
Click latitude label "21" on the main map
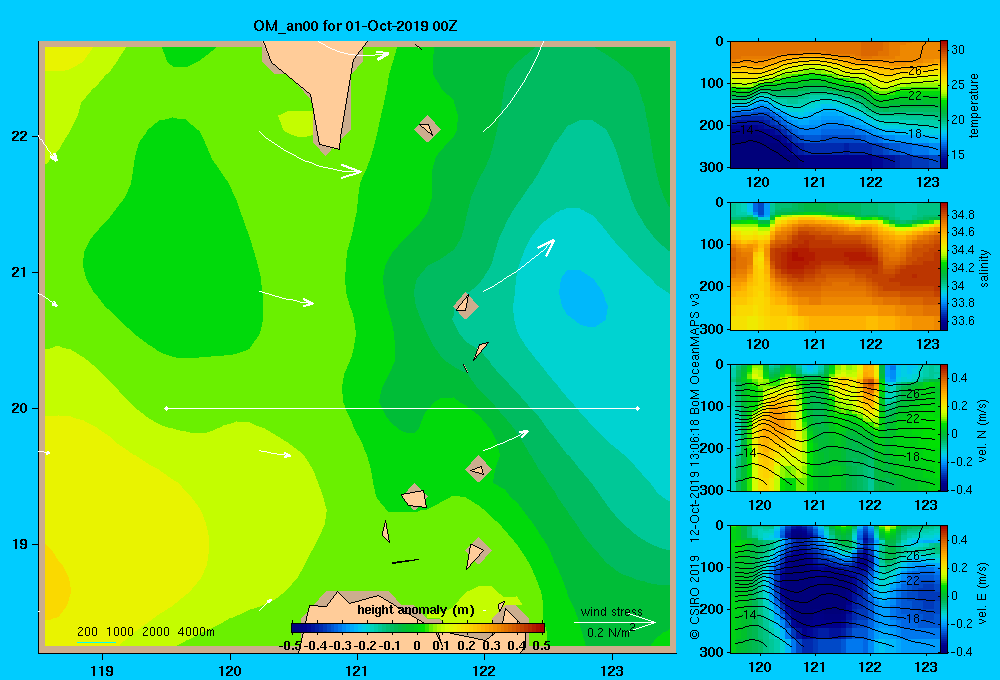pos(19,272)
